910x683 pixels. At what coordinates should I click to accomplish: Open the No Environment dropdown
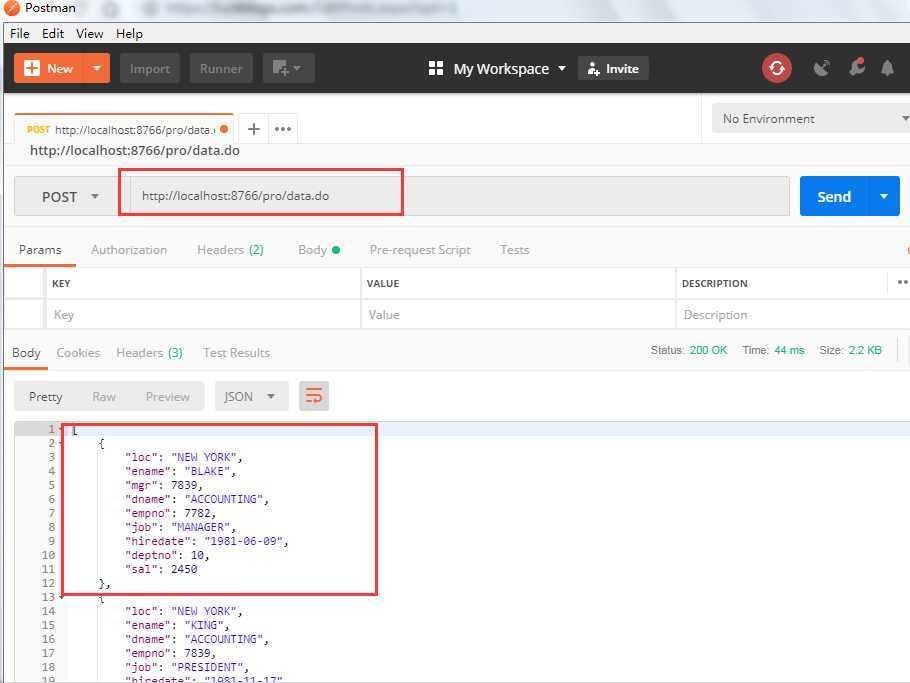click(x=811, y=118)
